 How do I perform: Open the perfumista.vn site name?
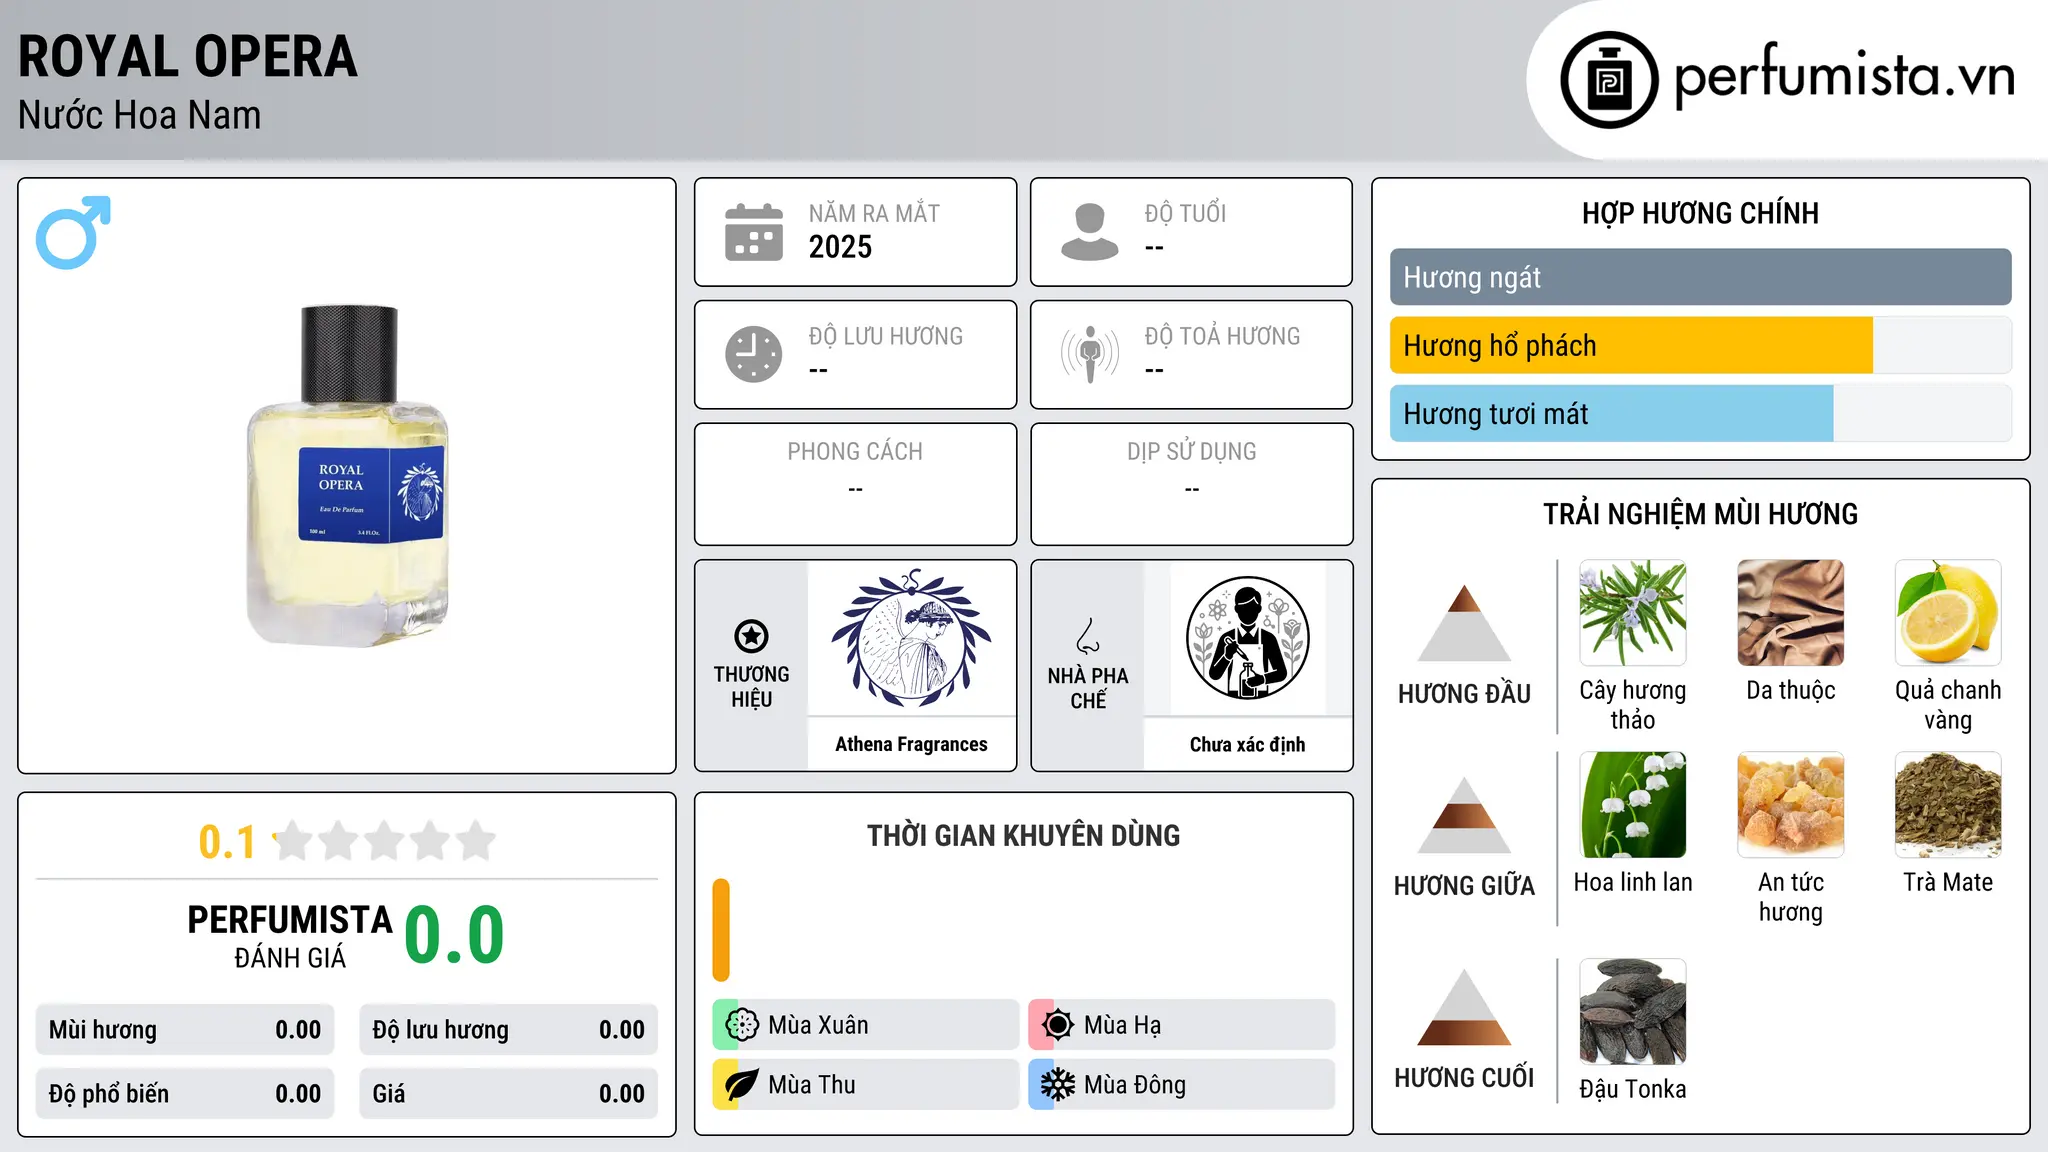(1845, 77)
